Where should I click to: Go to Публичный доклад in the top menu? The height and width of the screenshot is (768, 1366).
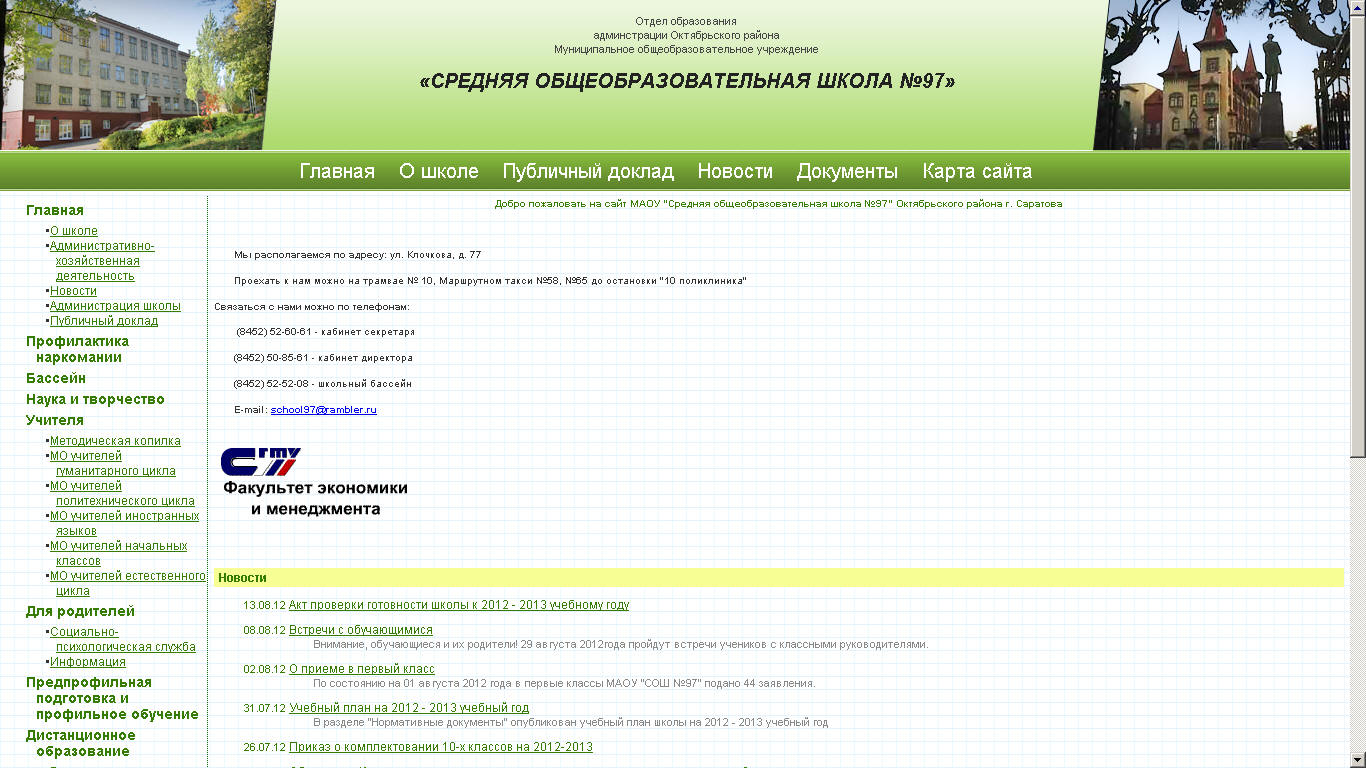(x=588, y=171)
